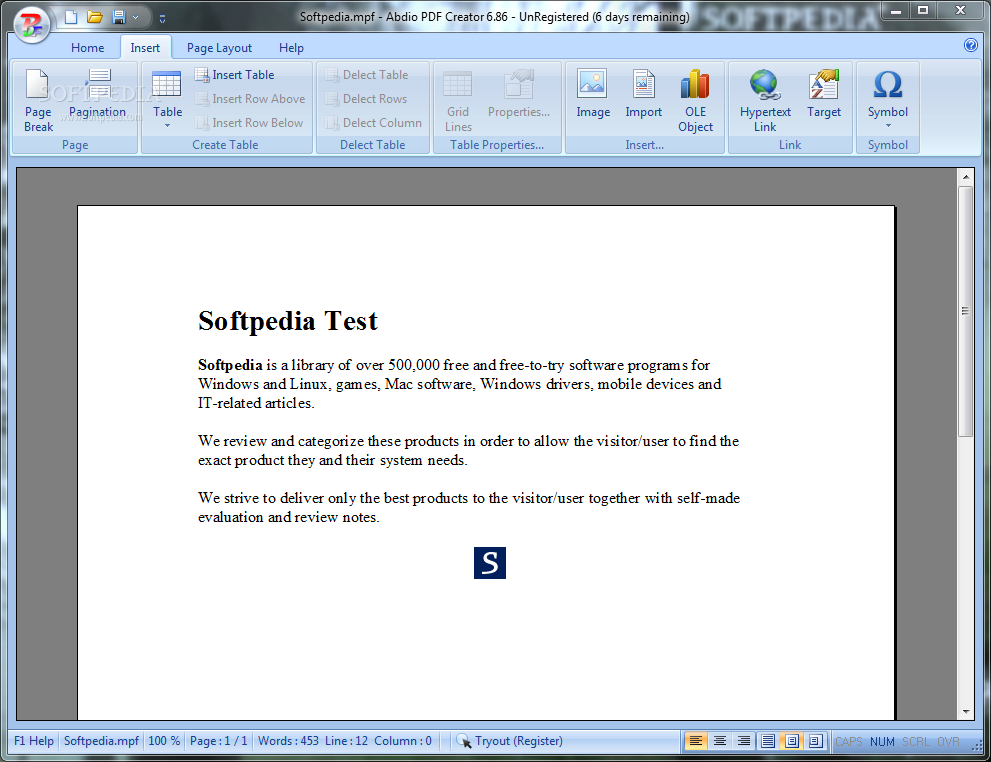The image size is (991, 762).
Task: Open the Symbol dropdown
Action: [x=887, y=99]
